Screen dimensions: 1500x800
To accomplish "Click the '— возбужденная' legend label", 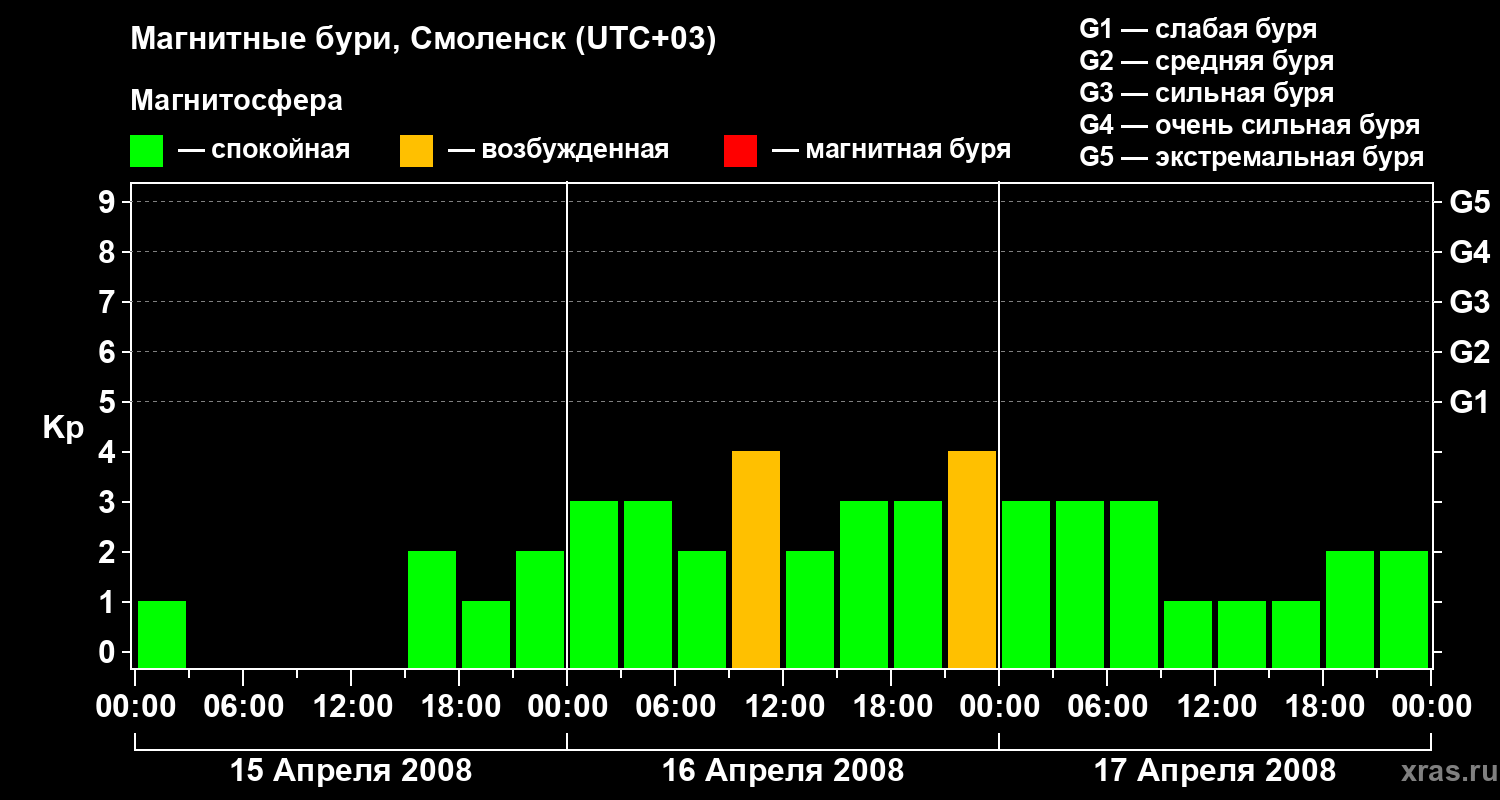I will pos(558,150).
